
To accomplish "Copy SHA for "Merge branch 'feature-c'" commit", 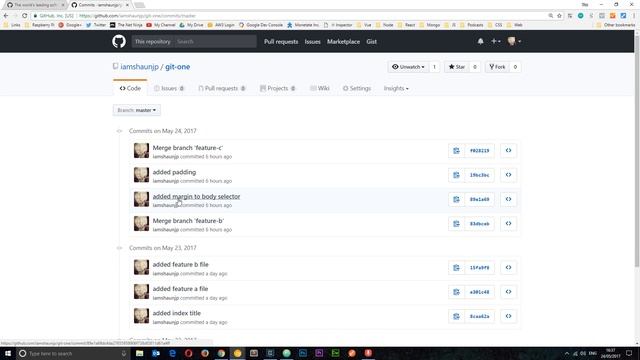I will tap(456, 151).
